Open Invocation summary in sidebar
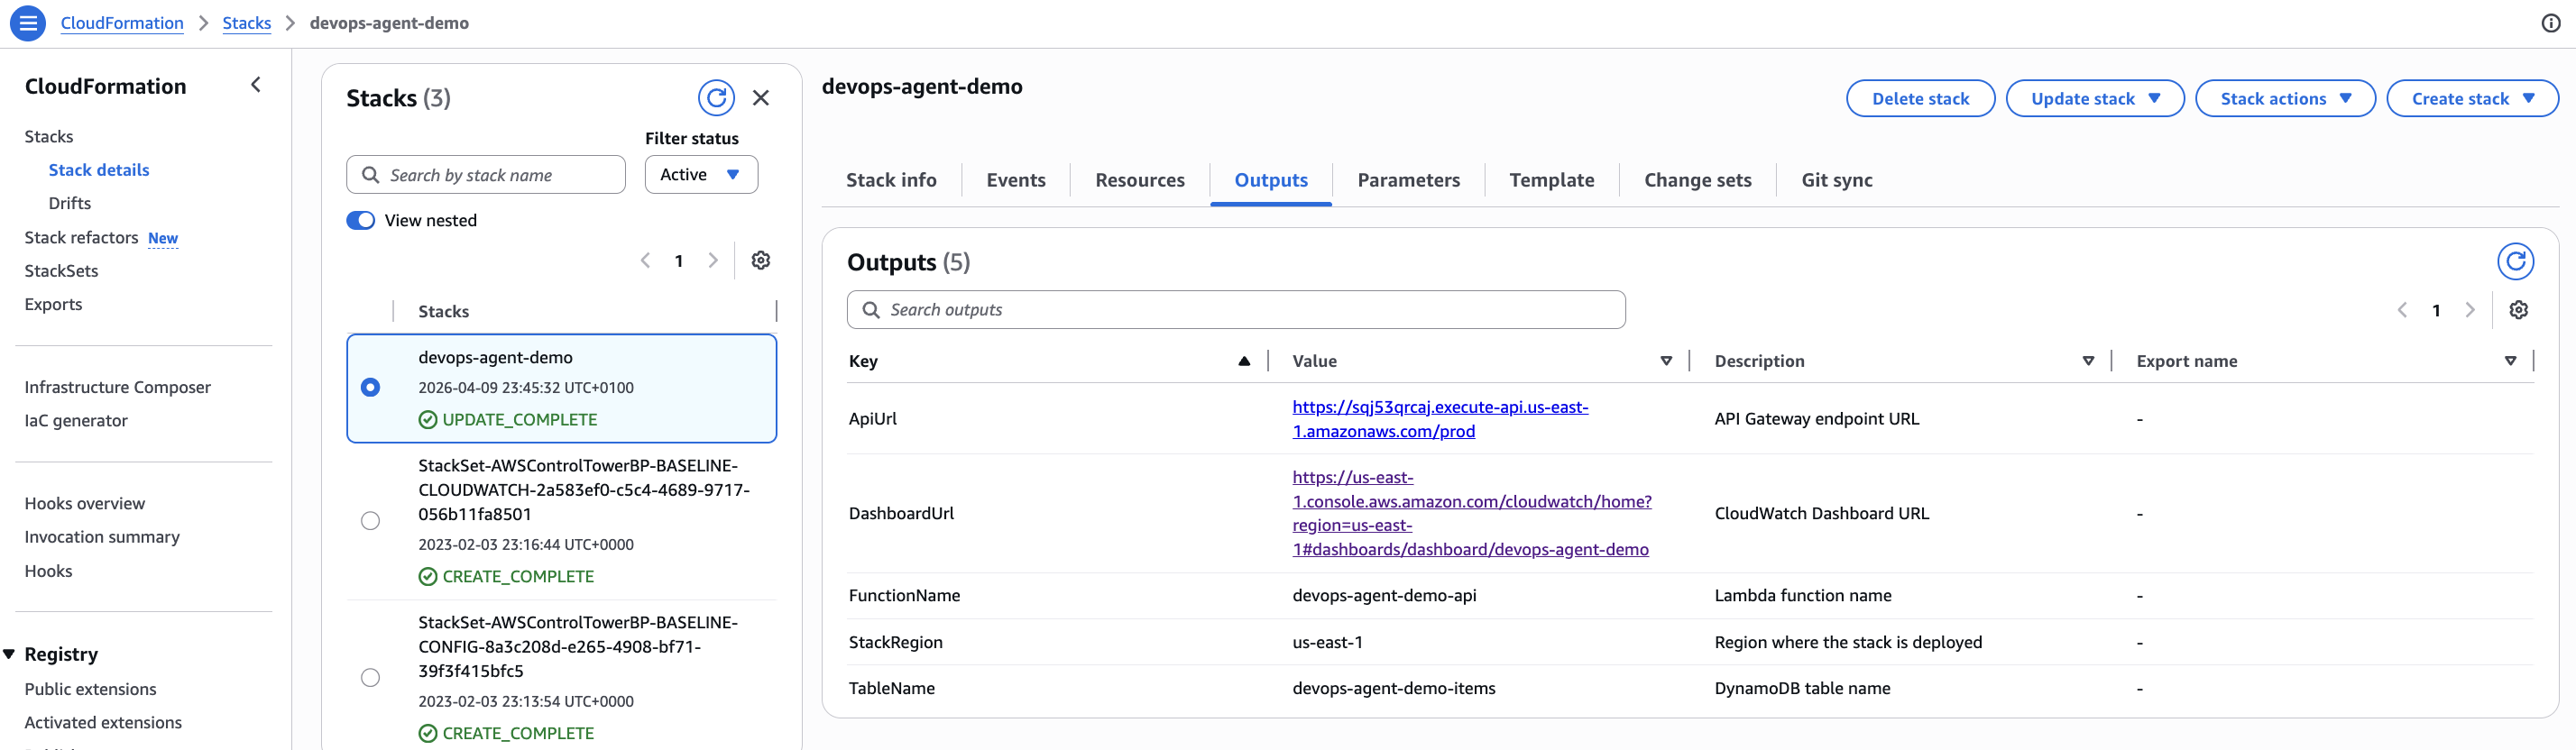 pos(102,537)
